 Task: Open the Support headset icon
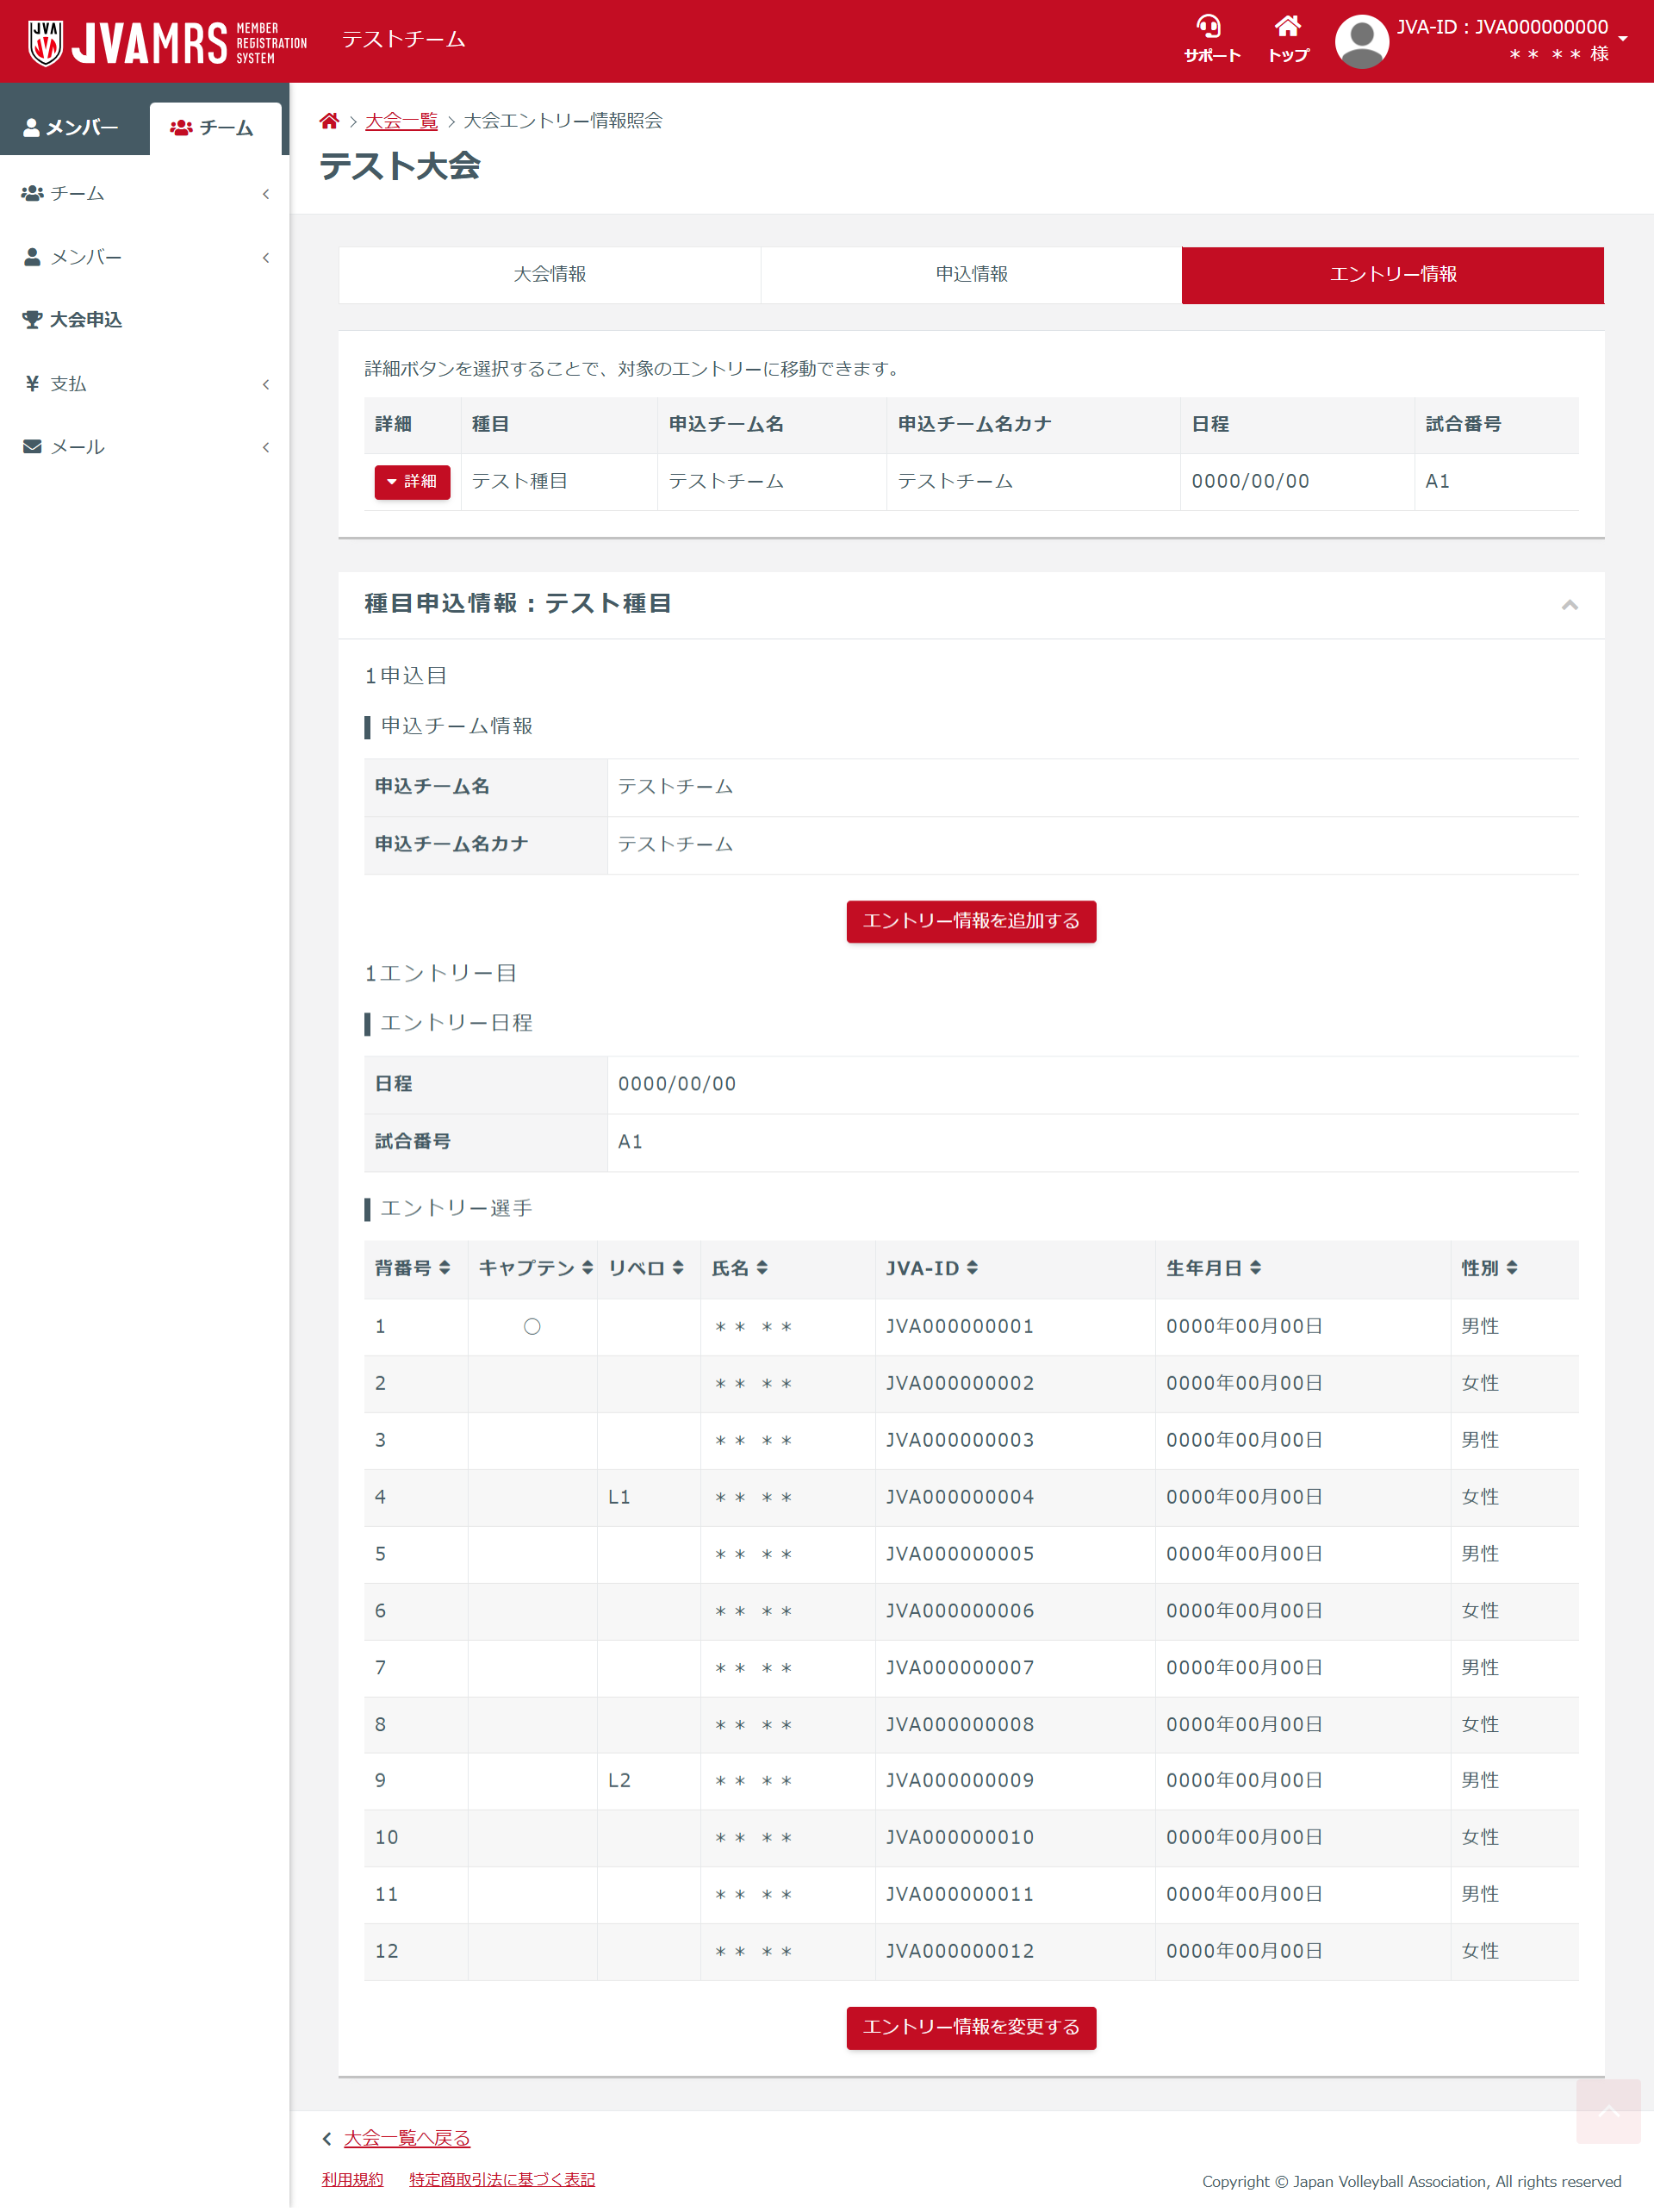(1209, 27)
